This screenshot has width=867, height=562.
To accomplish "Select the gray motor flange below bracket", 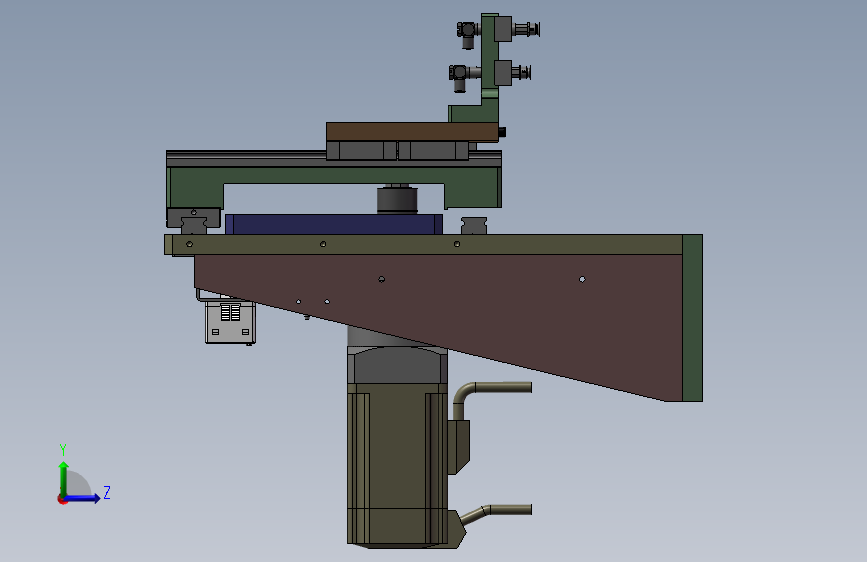I will [x=397, y=365].
